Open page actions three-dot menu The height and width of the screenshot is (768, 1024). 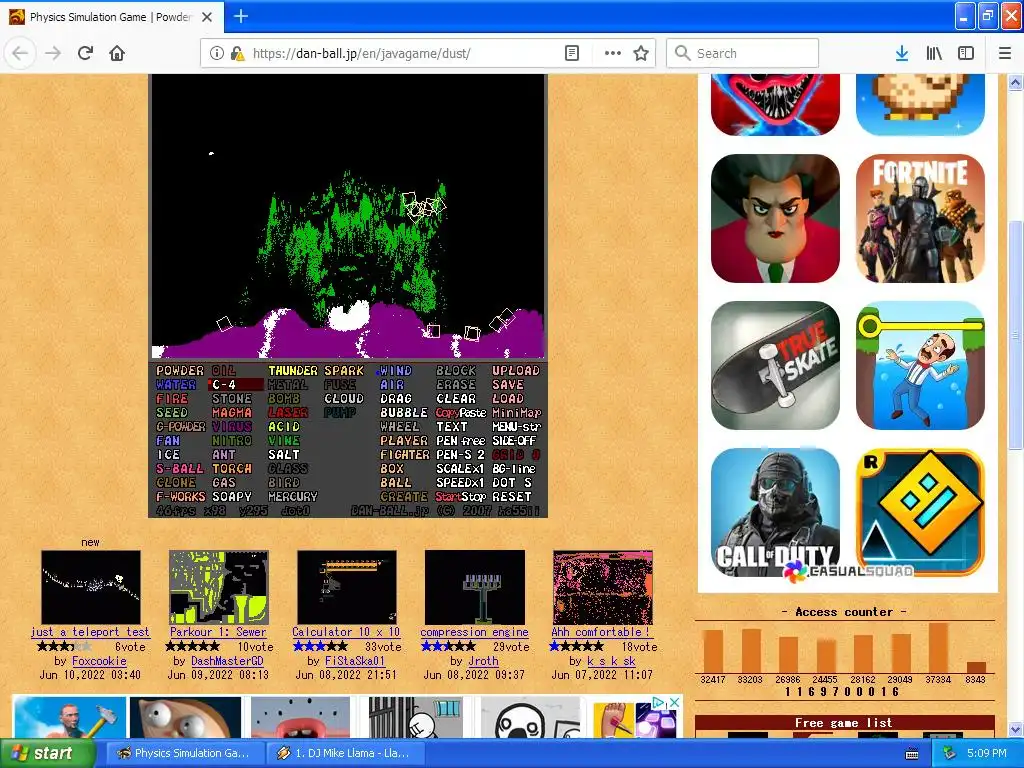pyautogui.click(x=613, y=53)
